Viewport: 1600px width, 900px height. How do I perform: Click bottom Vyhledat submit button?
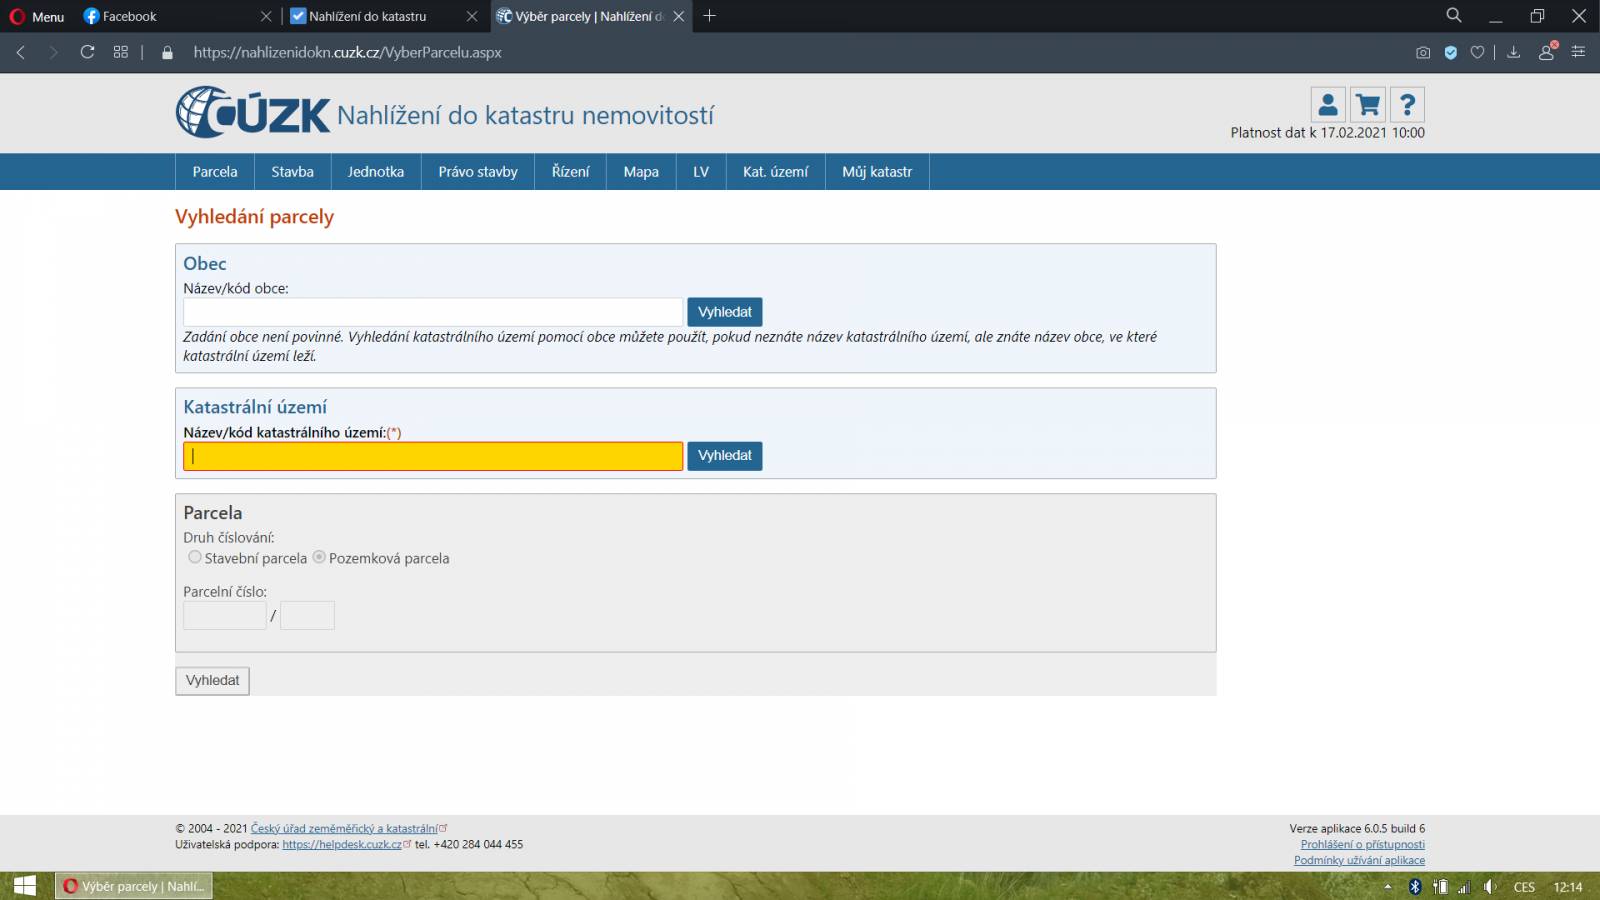coord(212,681)
